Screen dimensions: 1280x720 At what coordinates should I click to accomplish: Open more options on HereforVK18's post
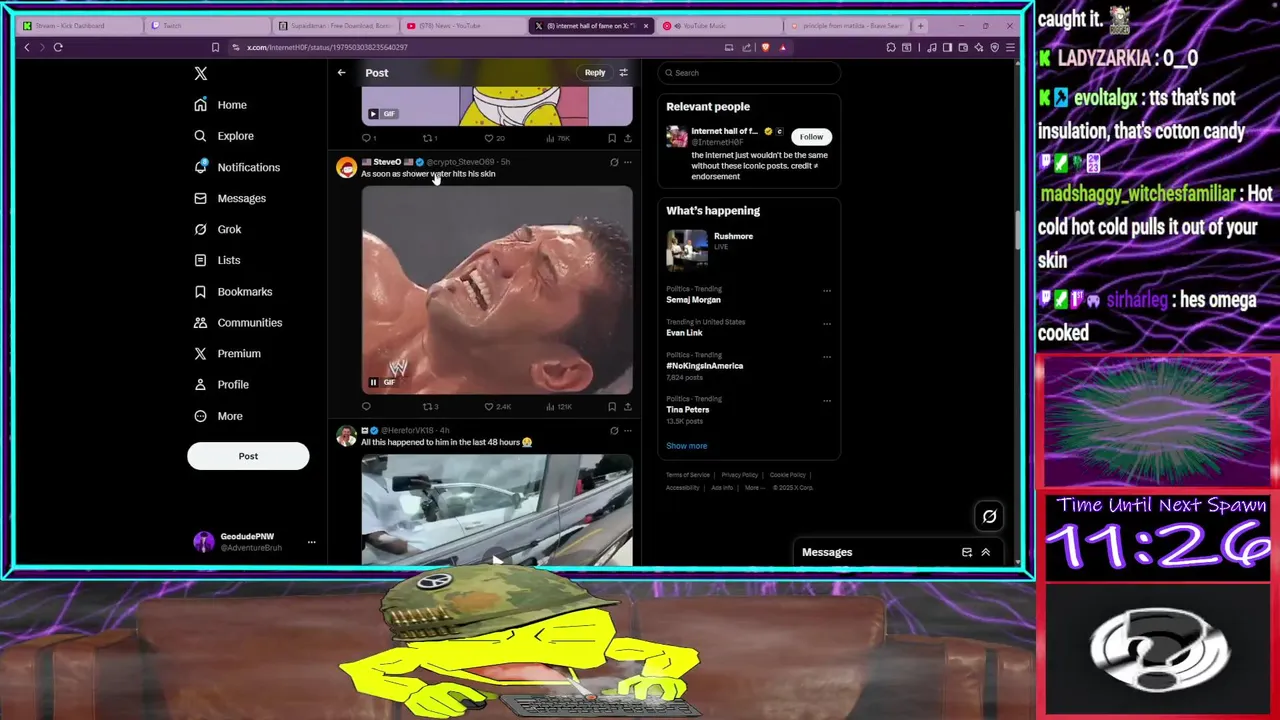pyautogui.click(x=628, y=431)
